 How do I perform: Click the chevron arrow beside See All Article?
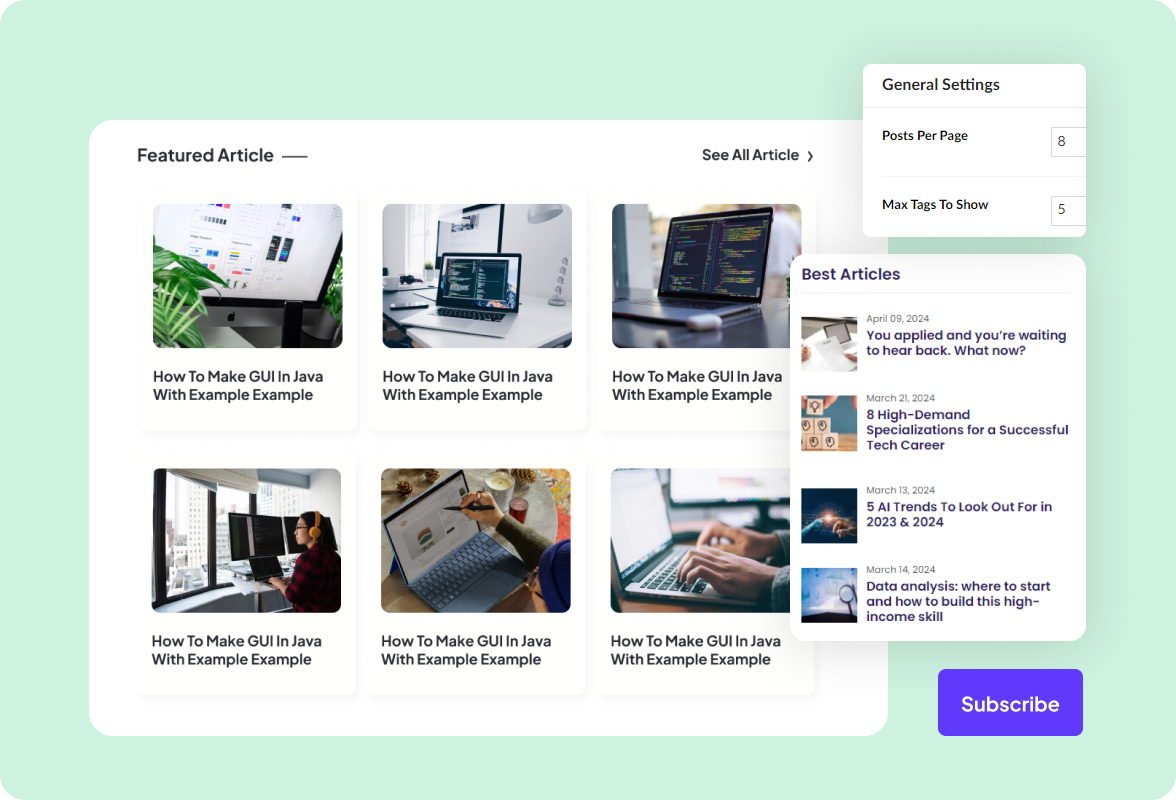click(x=810, y=156)
